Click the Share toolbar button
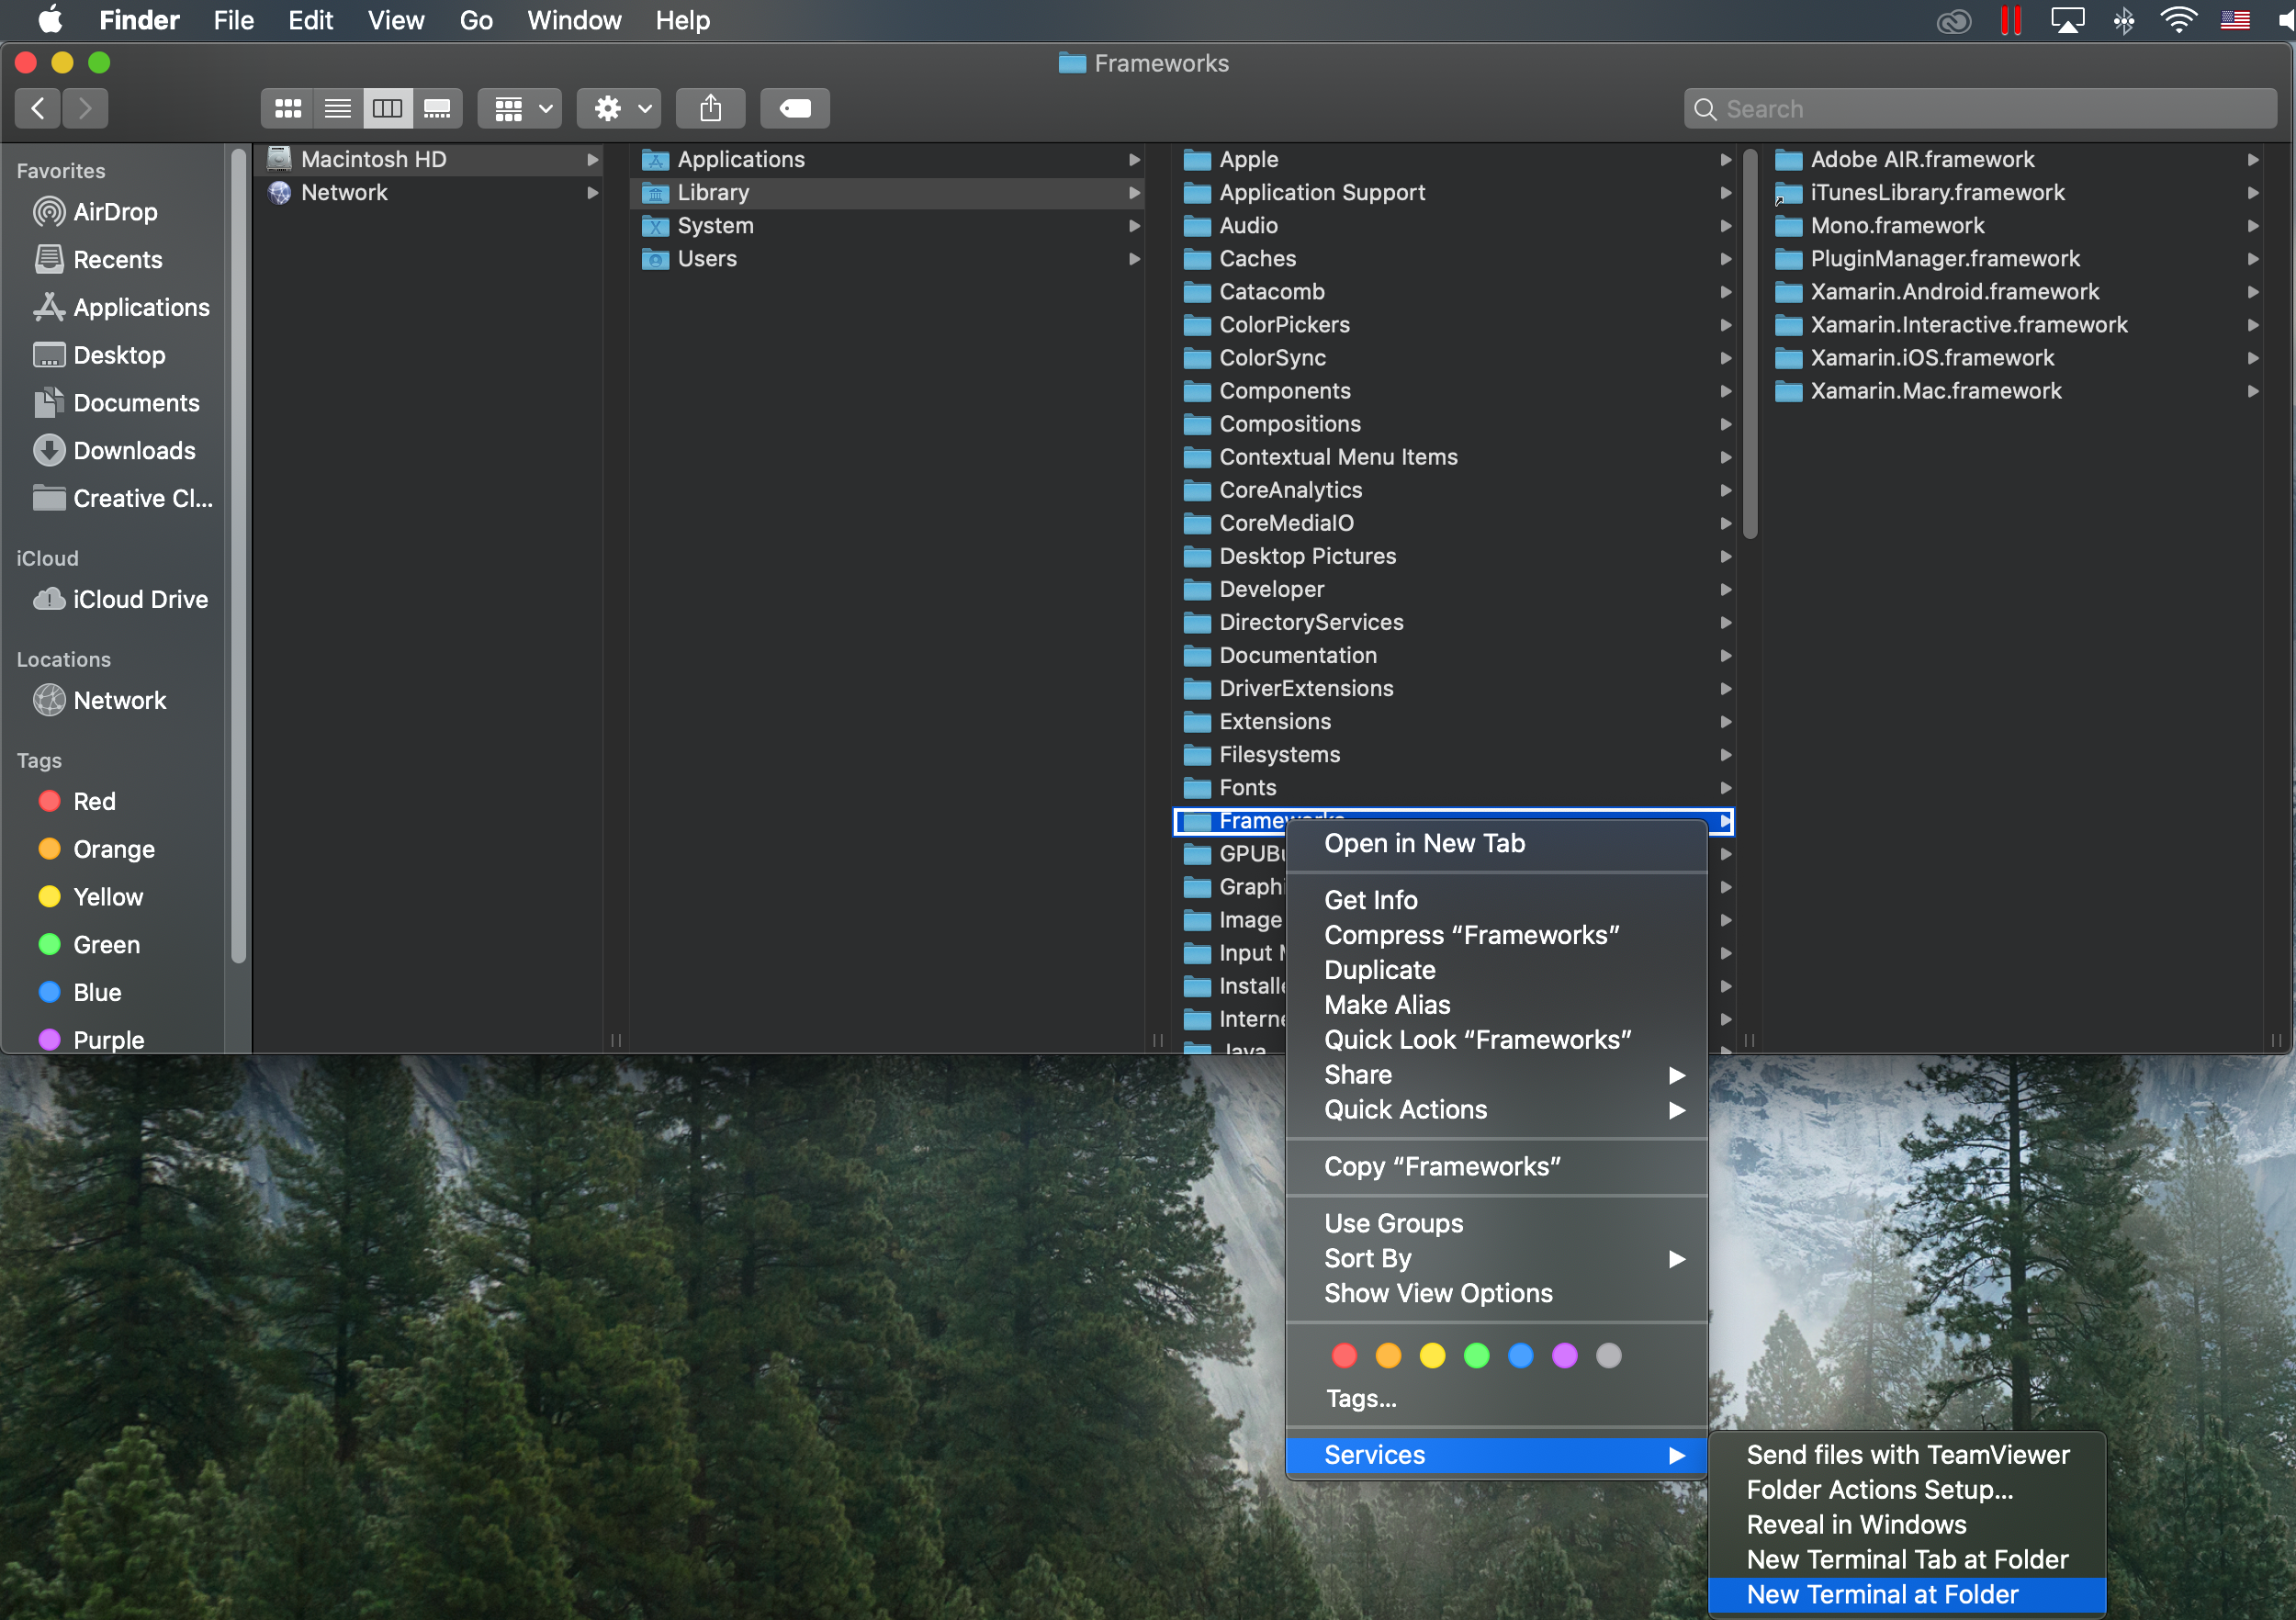The image size is (2296, 1620). coord(710,108)
